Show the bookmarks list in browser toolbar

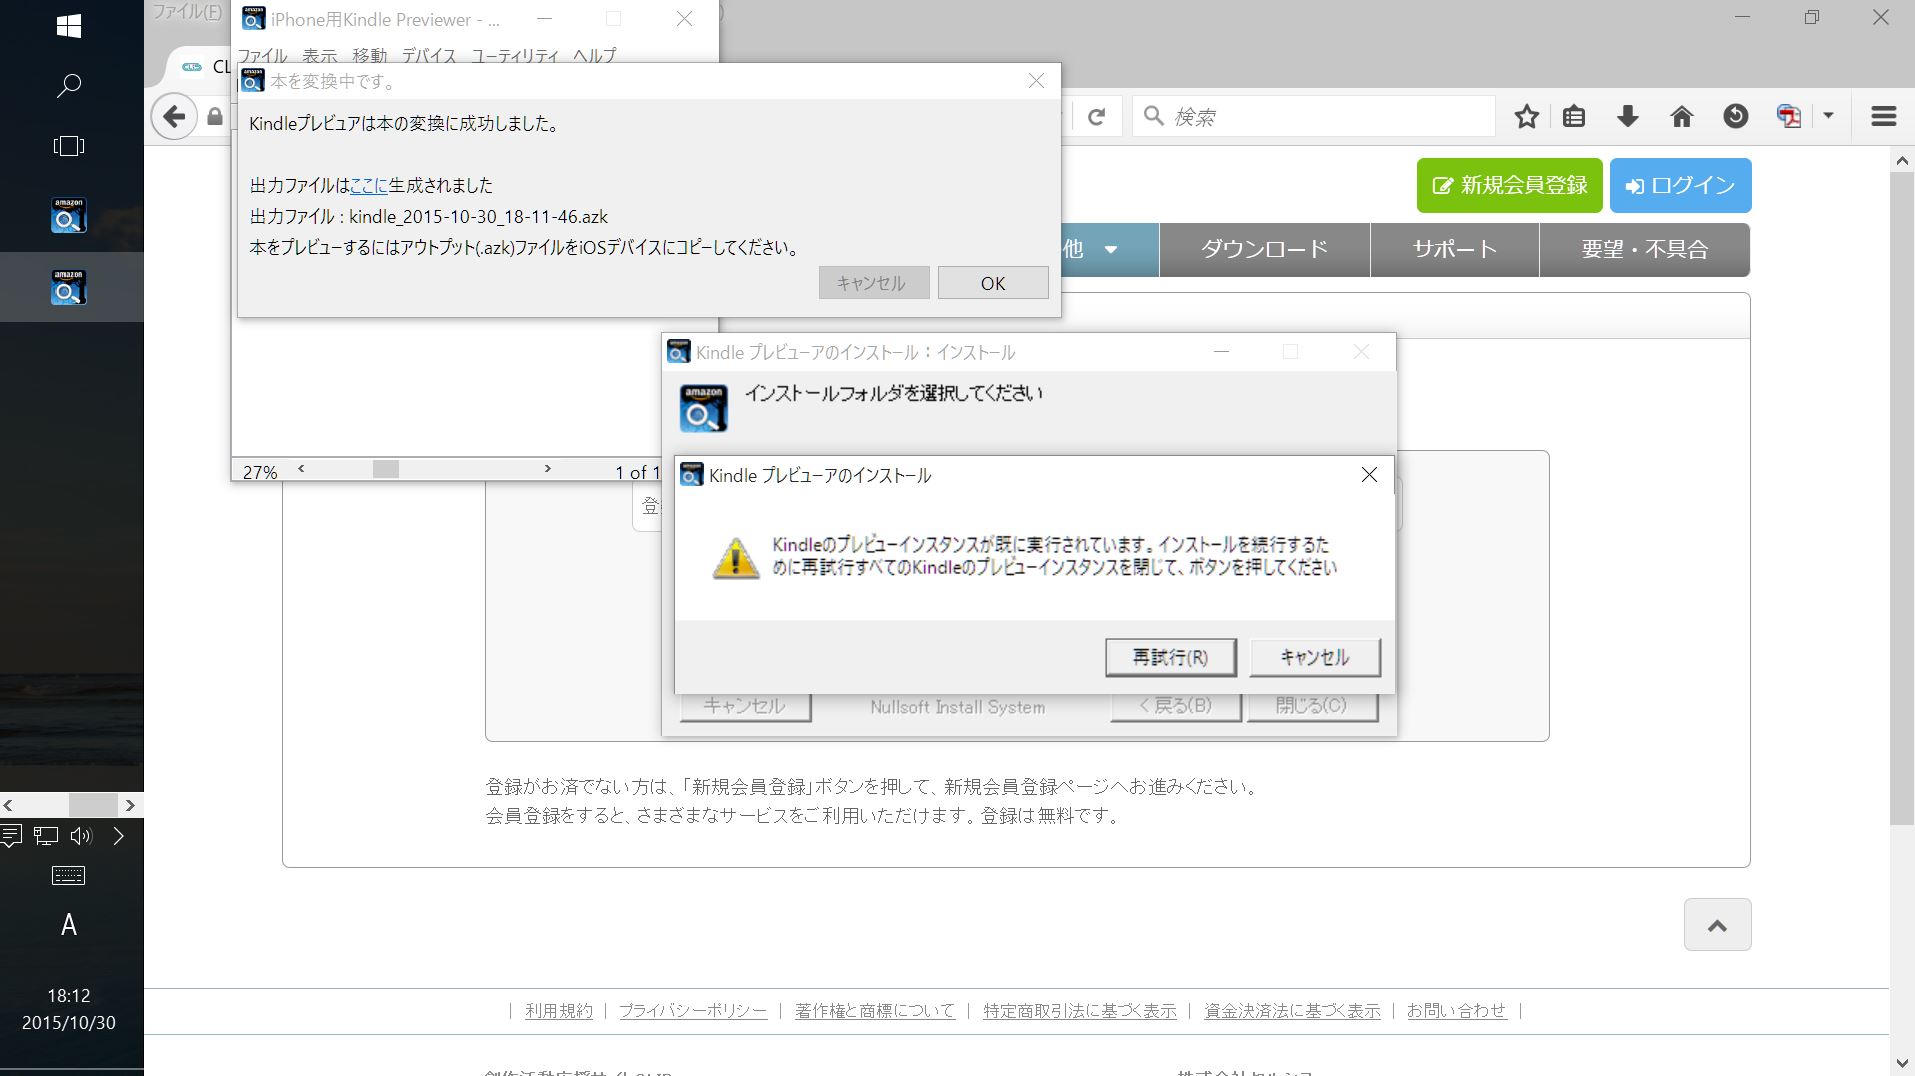pyautogui.click(x=1574, y=117)
